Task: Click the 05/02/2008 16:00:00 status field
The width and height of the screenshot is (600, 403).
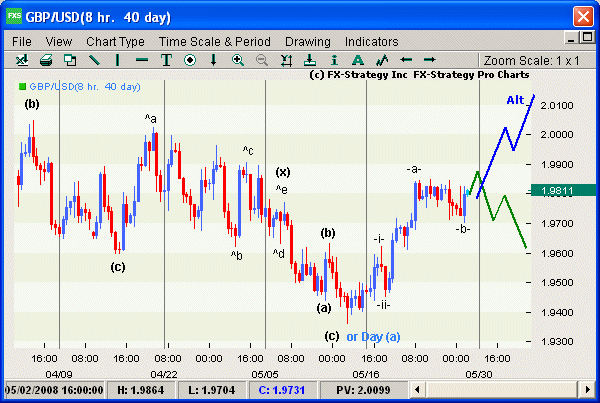Action: 54,390
